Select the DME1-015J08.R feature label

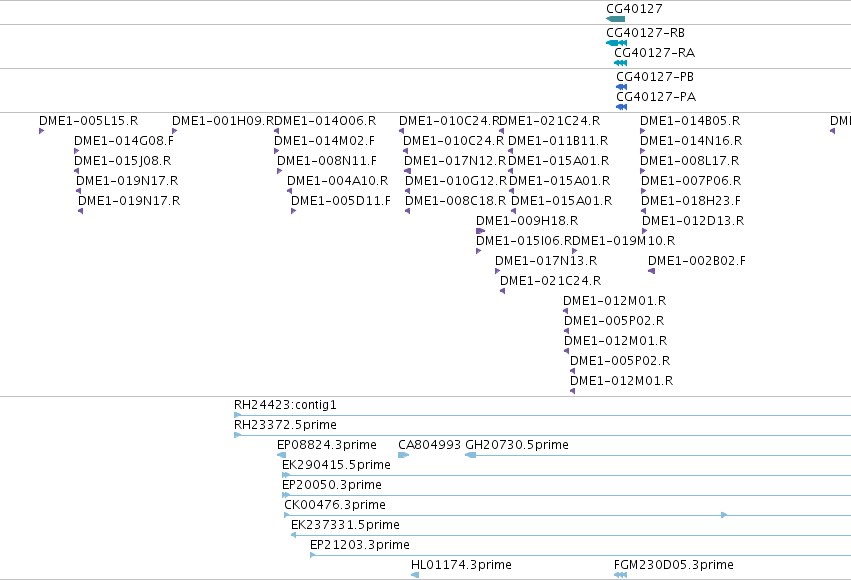click(123, 161)
